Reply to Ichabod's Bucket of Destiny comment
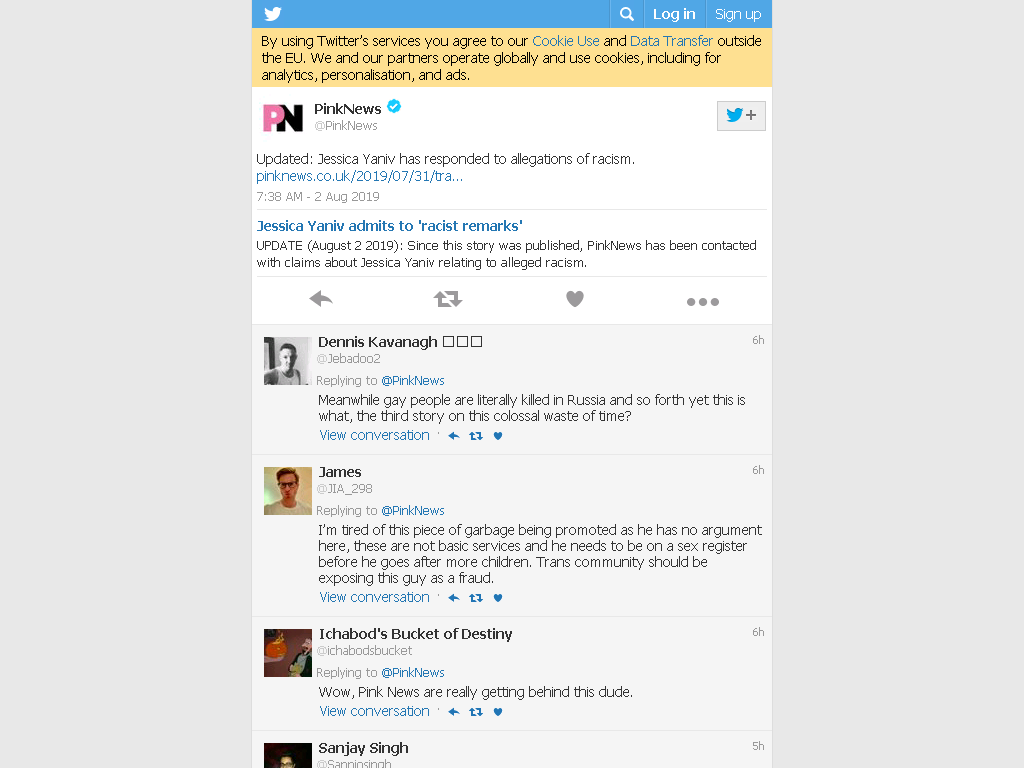1024x768 pixels. [454, 712]
